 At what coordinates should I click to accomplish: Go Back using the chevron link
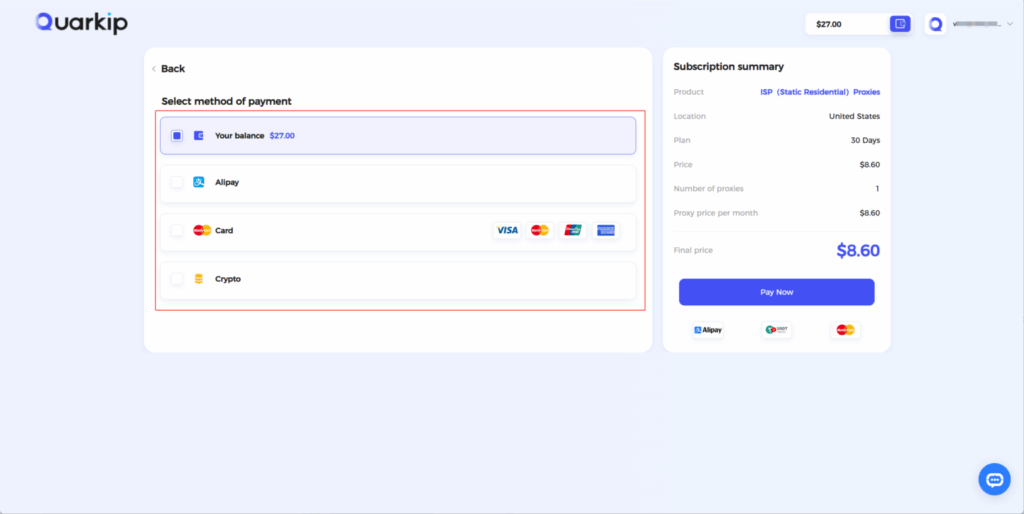168,69
